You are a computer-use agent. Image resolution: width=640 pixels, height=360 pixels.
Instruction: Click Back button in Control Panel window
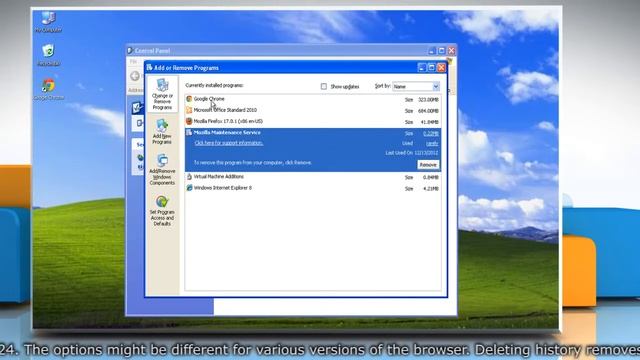click(x=135, y=76)
